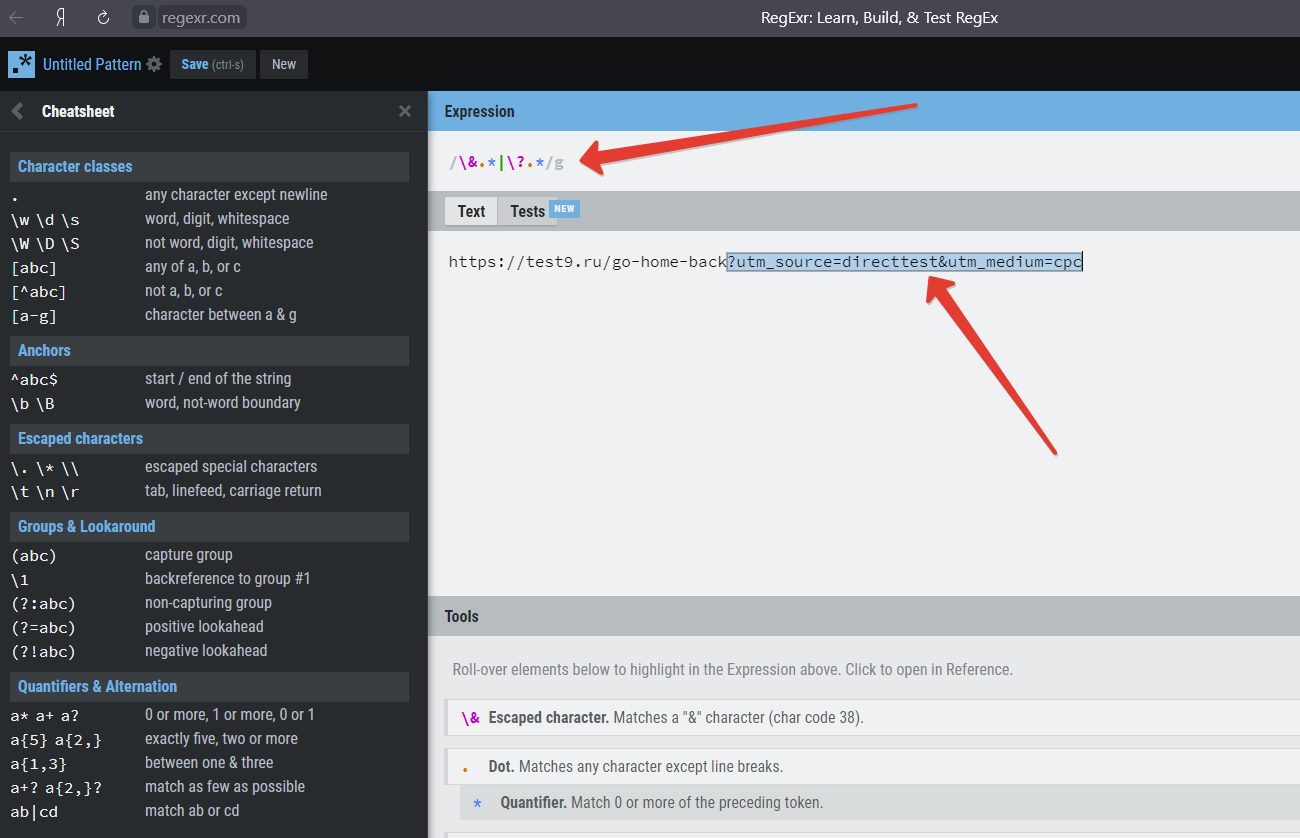Select the Groups & Lookaround section header
This screenshot has width=1300, height=838.
[x=209, y=526]
